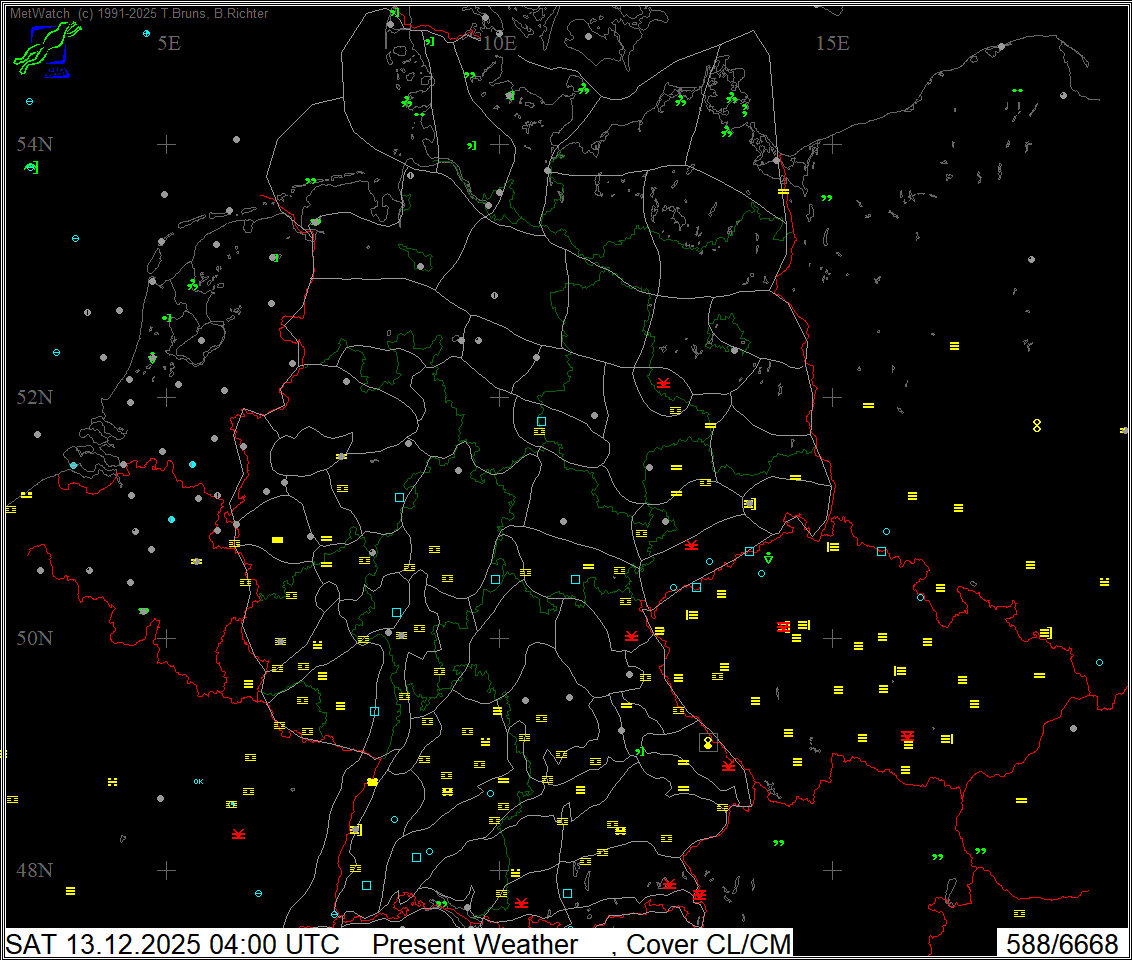The image size is (1132, 960).
Task: Click the cyan OK station marker
Action: point(198,781)
